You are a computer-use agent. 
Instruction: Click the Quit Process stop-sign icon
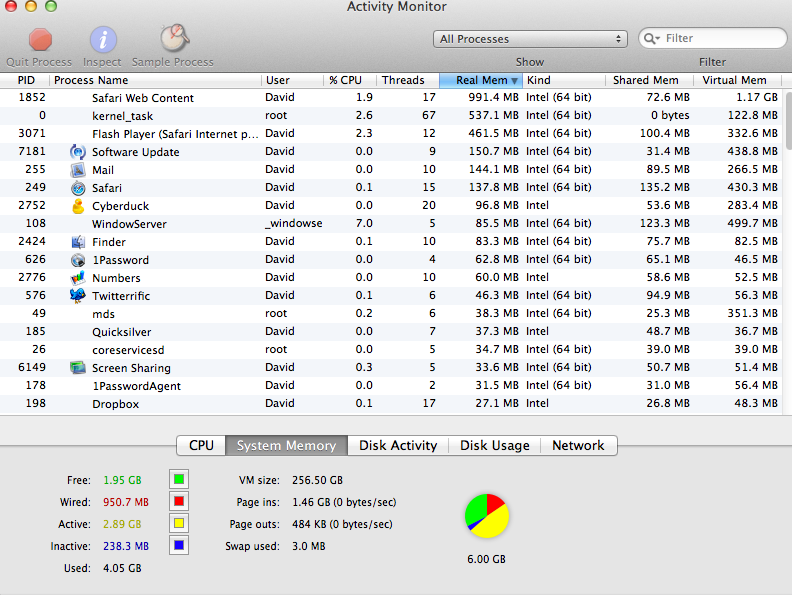coord(40,40)
